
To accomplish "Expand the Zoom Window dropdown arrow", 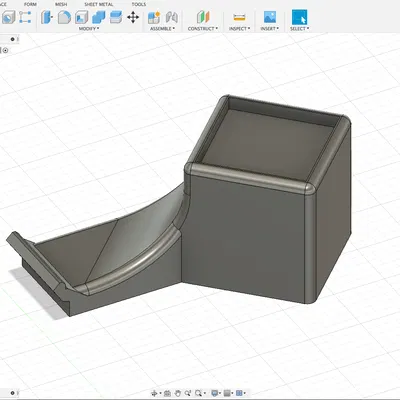I will (x=204, y=394).
